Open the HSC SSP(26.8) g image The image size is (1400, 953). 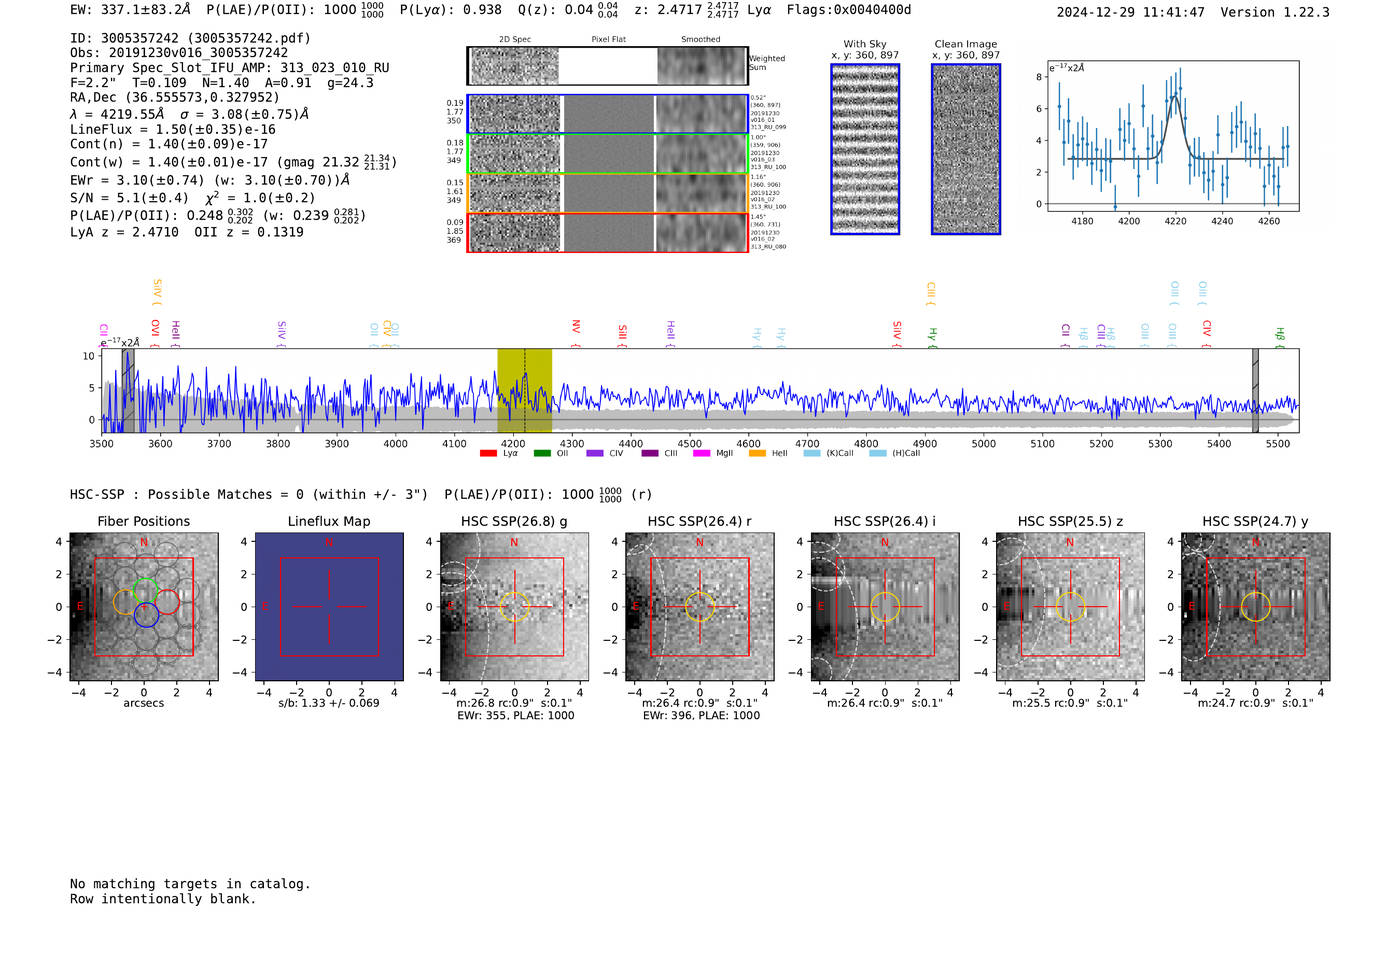pyautogui.click(x=515, y=607)
